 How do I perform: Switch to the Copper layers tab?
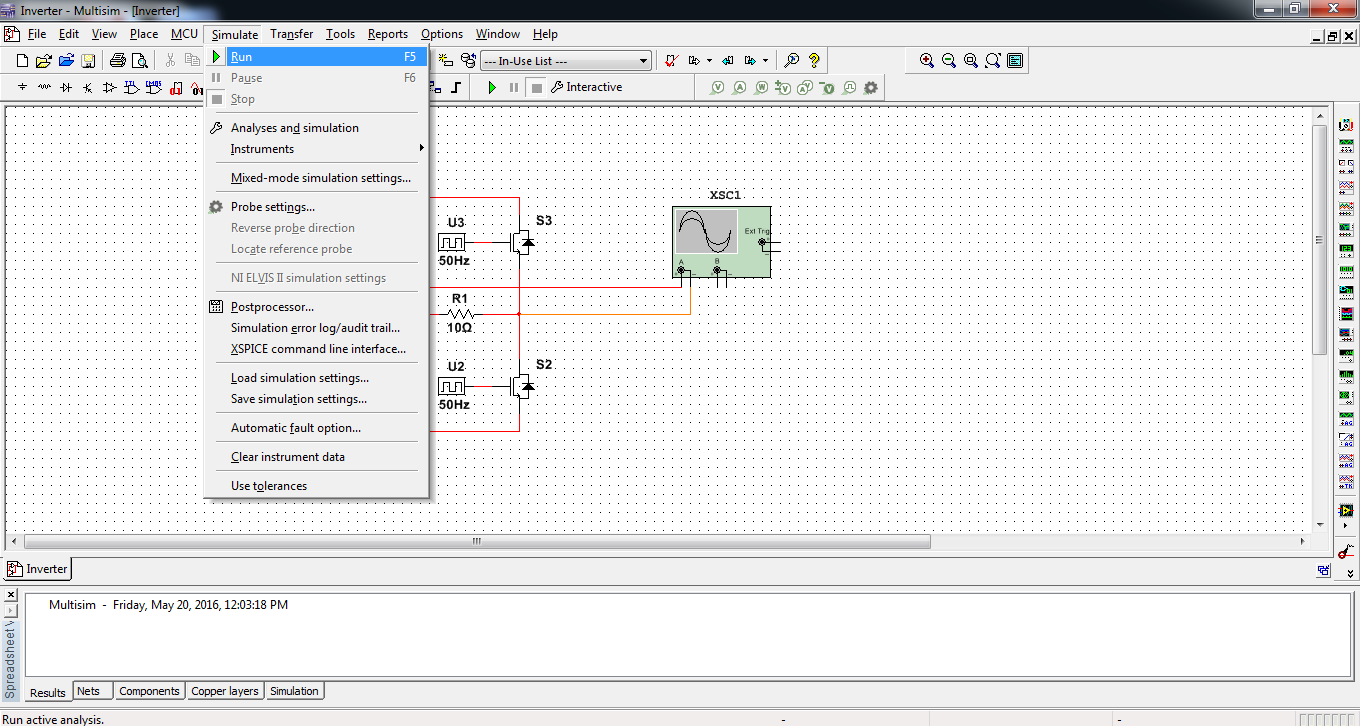click(225, 691)
